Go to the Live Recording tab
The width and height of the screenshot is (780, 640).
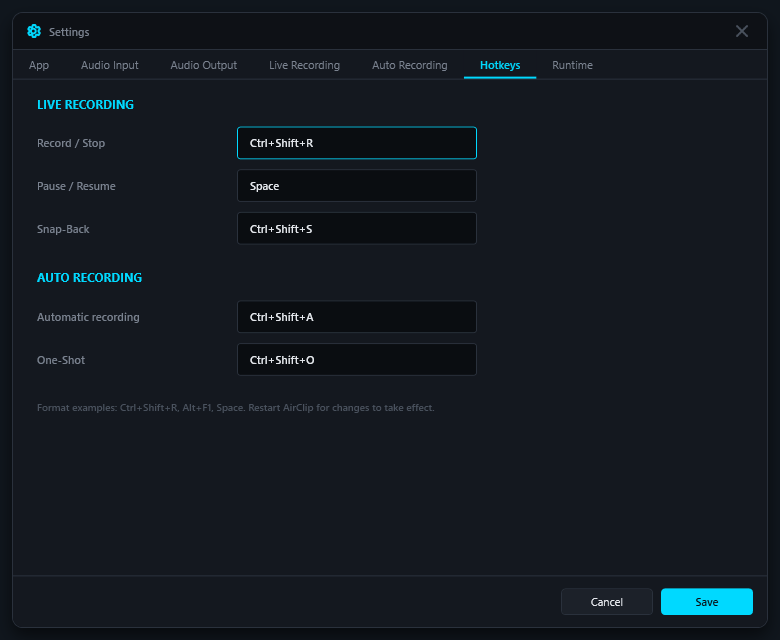304,65
